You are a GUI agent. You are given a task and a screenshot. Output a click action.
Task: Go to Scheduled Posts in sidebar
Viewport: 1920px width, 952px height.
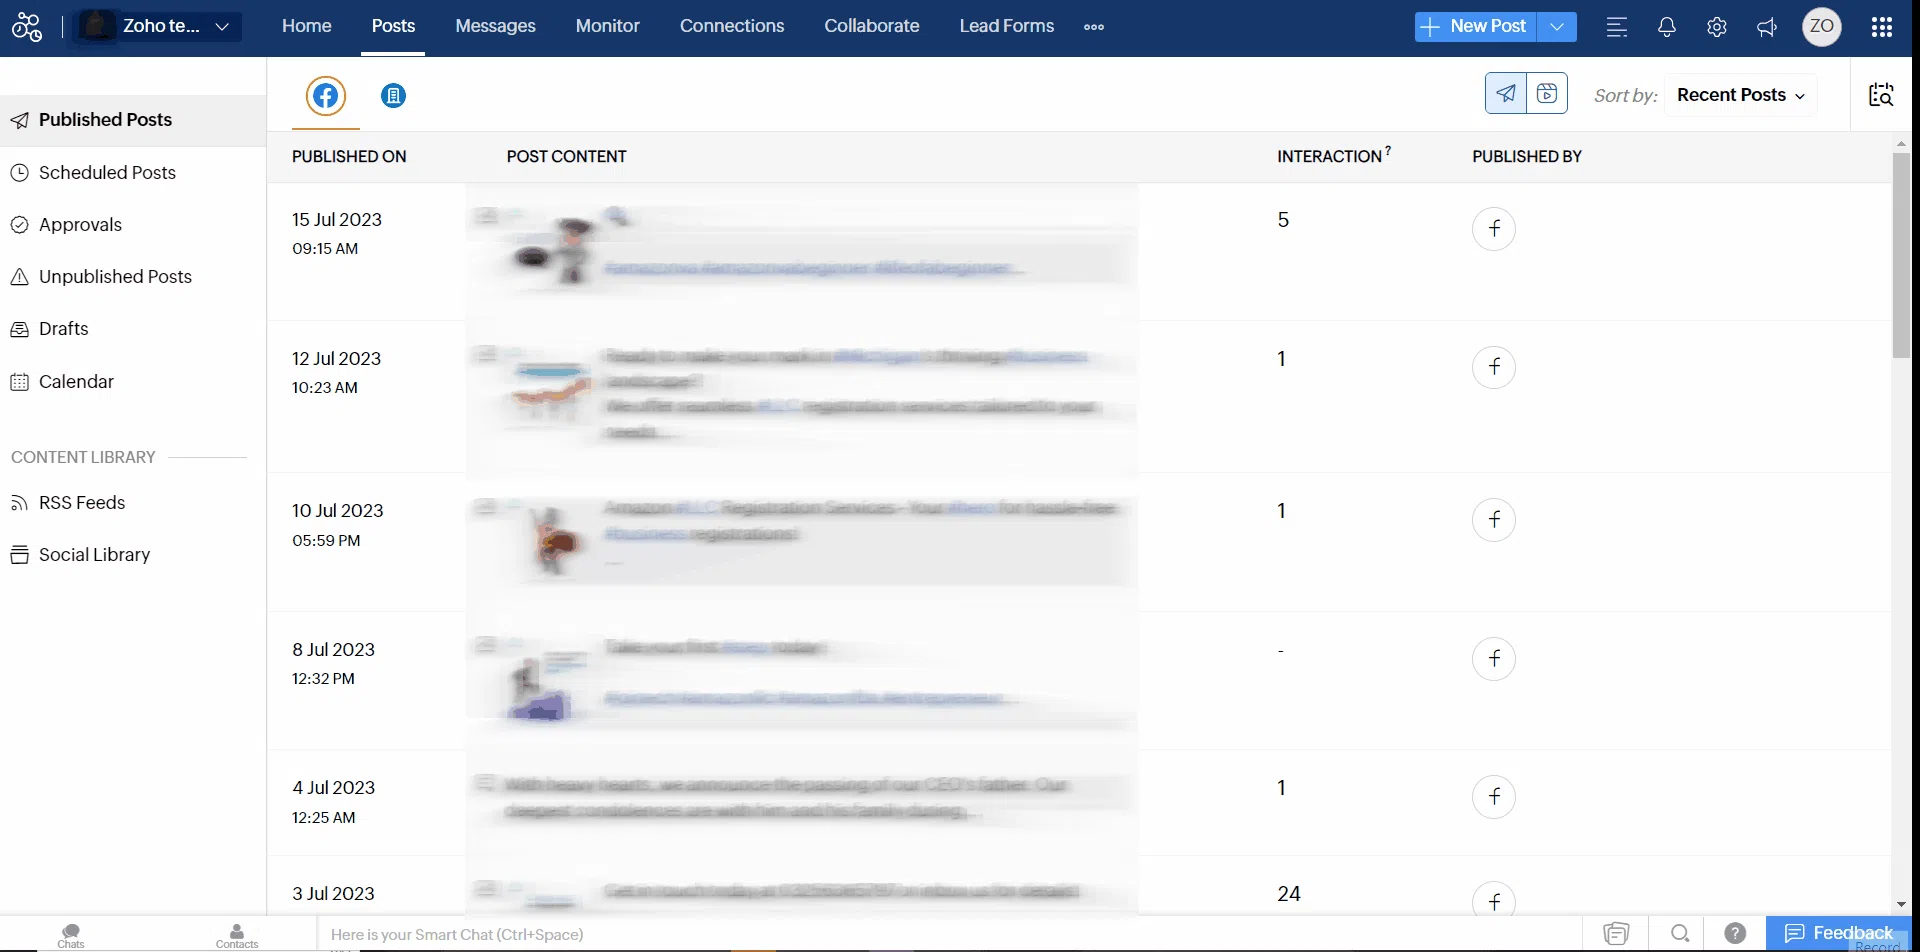point(107,172)
